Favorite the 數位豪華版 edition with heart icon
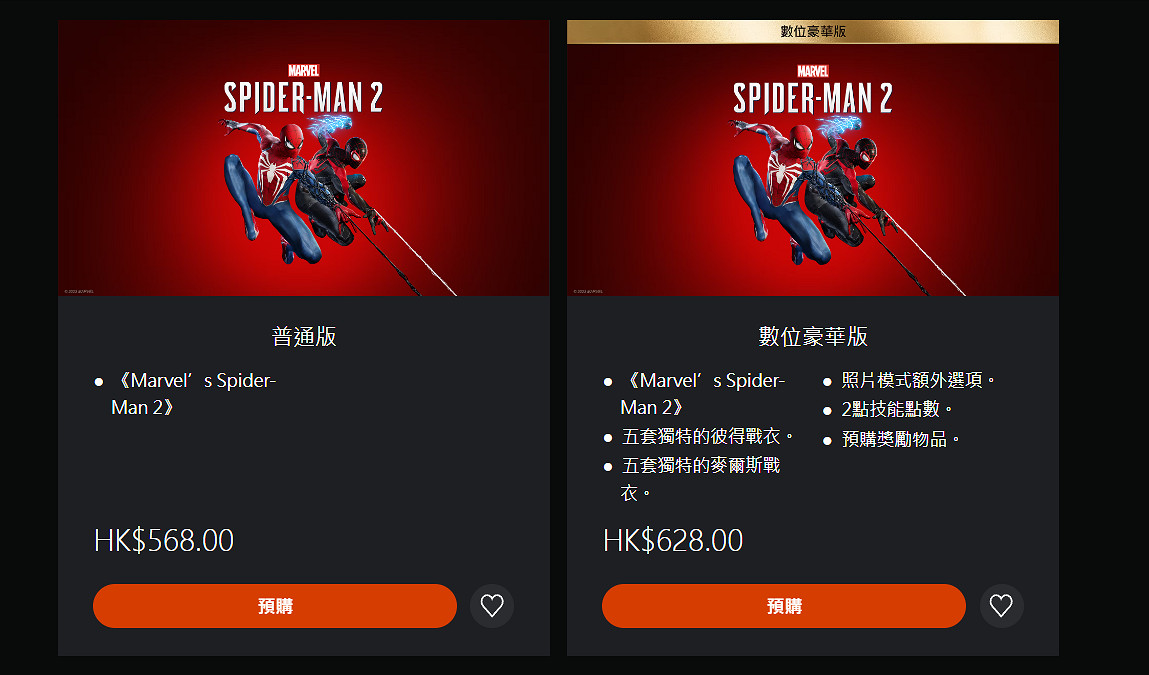This screenshot has width=1149, height=675. (x=1001, y=605)
